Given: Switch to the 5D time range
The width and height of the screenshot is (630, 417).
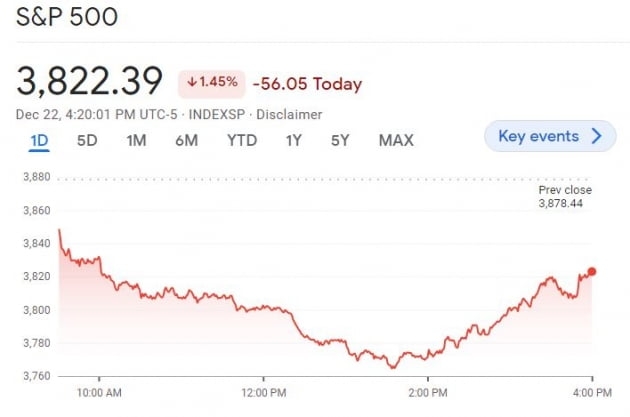Looking at the screenshot, I should click(x=87, y=140).
